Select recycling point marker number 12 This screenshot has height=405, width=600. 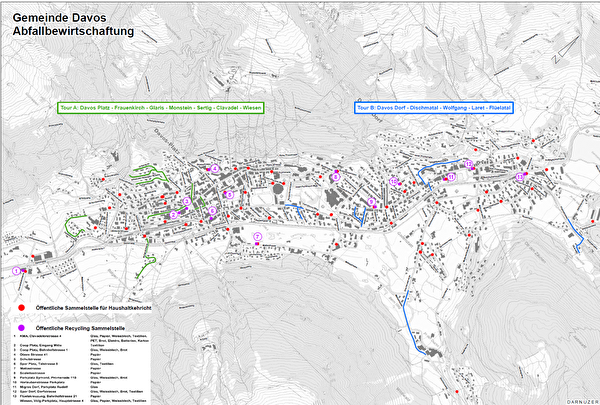click(468, 163)
